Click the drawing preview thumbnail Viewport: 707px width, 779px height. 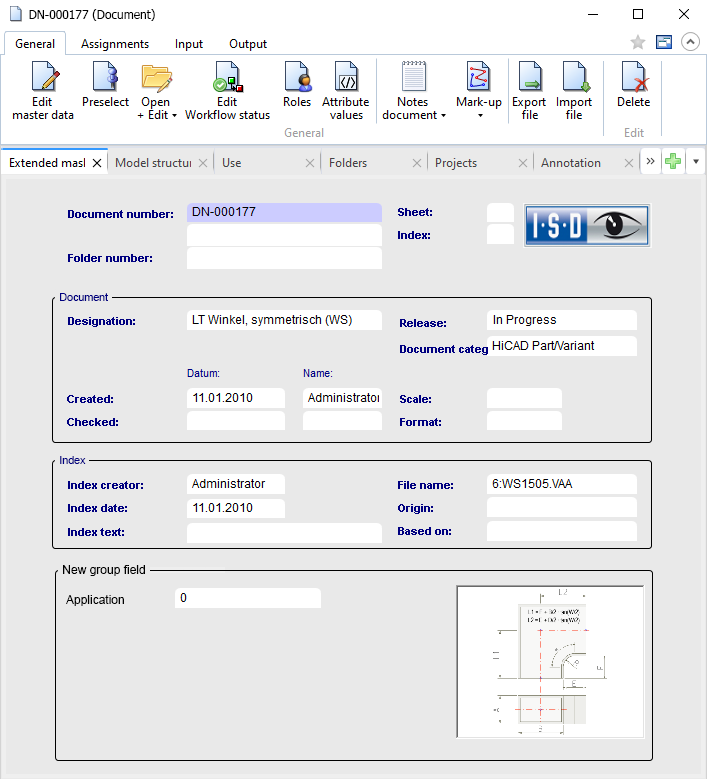tap(549, 661)
